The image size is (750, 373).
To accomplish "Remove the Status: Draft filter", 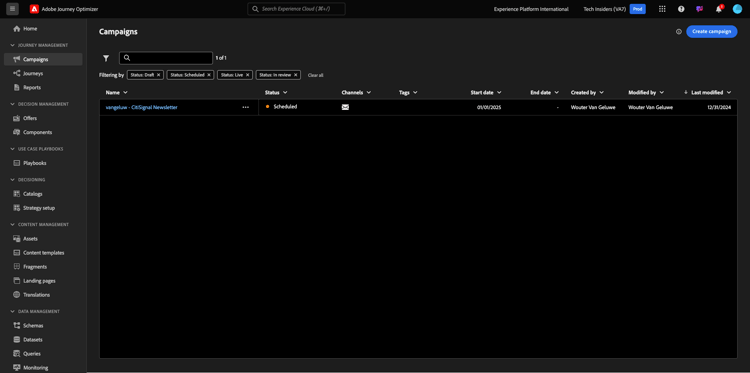I will pos(158,75).
